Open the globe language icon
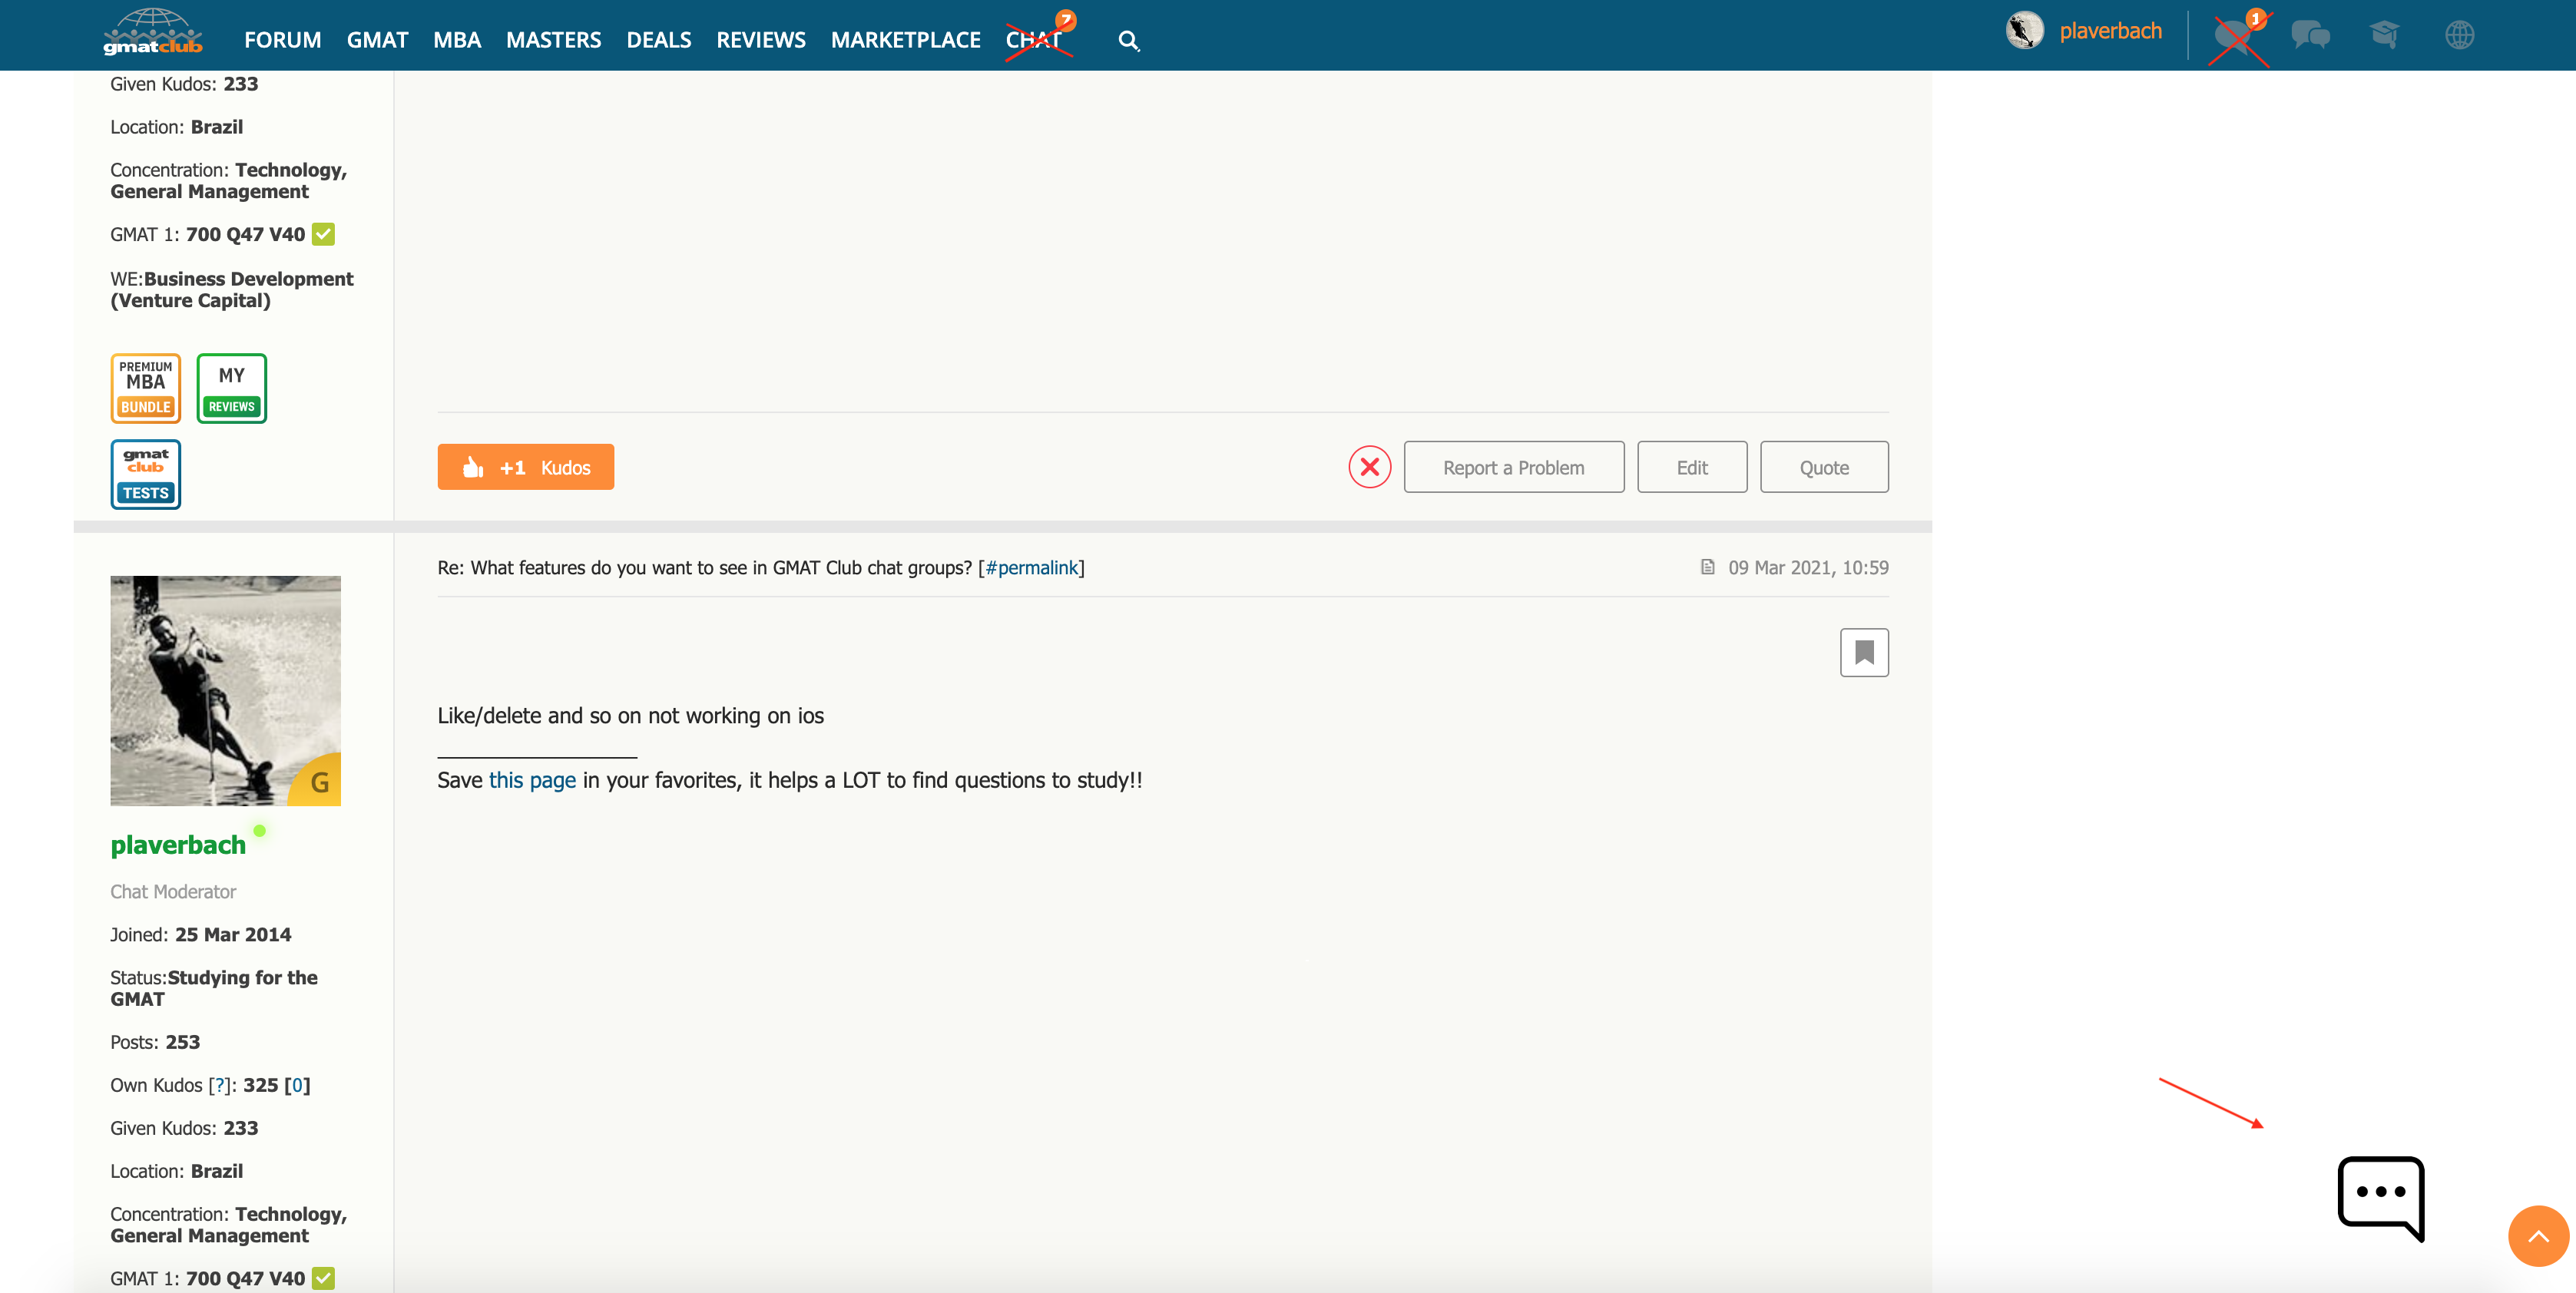The width and height of the screenshot is (2576, 1293). click(2460, 35)
